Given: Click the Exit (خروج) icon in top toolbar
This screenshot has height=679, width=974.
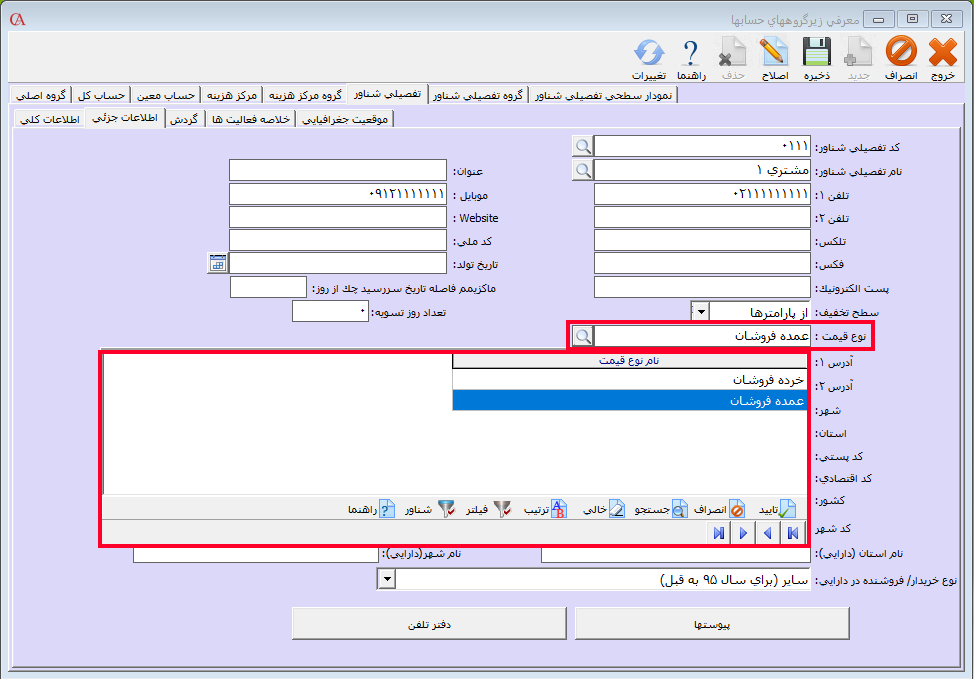Looking at the screenshot, I should tap(943, 53).
